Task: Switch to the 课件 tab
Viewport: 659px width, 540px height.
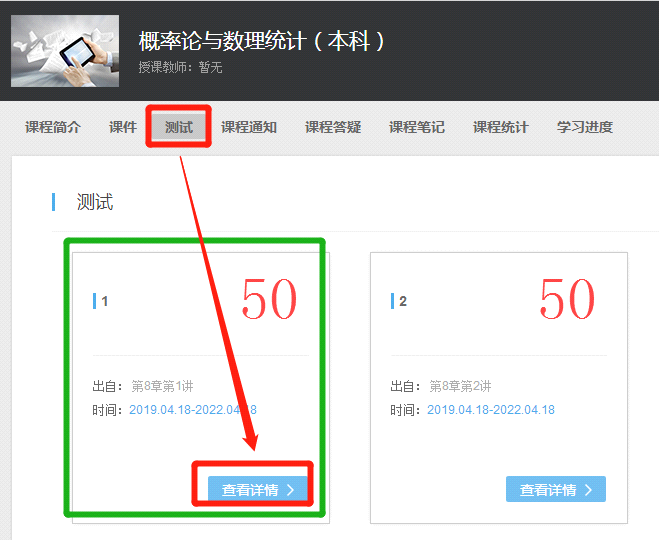Action: [x=123, y=127]
